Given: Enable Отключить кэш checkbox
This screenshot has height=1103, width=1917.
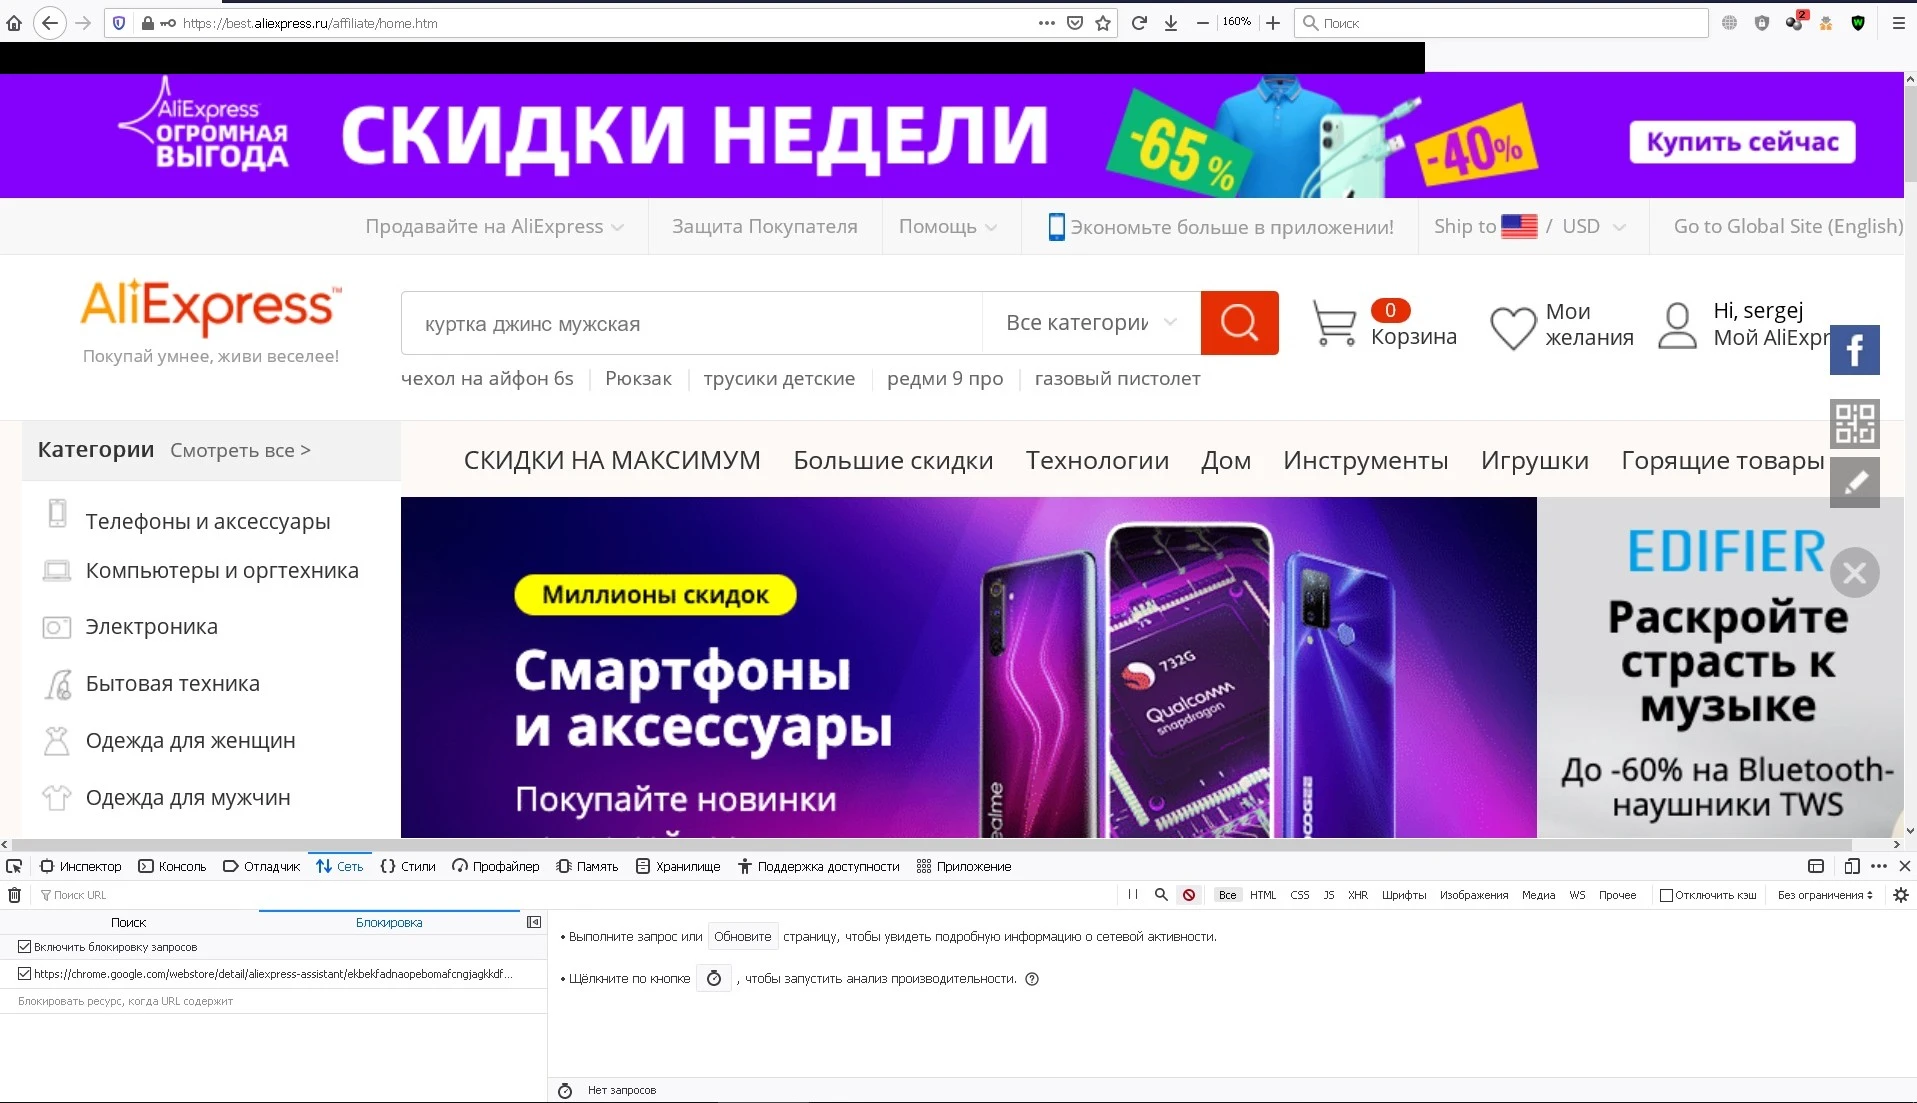Looking at the screenshot, I should pyautogui.click(x=1666, y=895).
